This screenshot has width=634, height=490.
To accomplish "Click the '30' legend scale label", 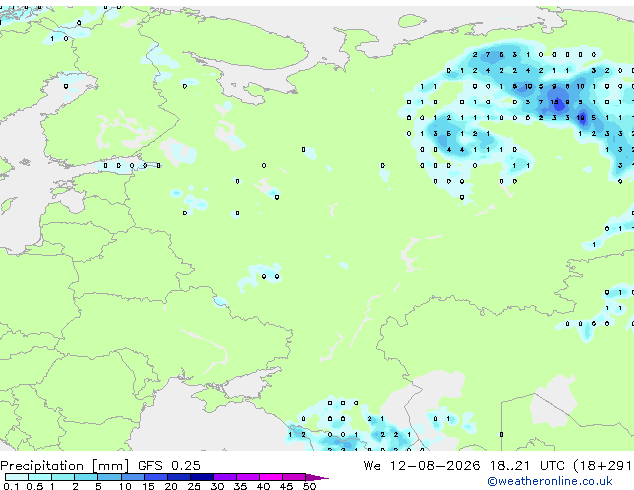I will (x=217, y=486).
